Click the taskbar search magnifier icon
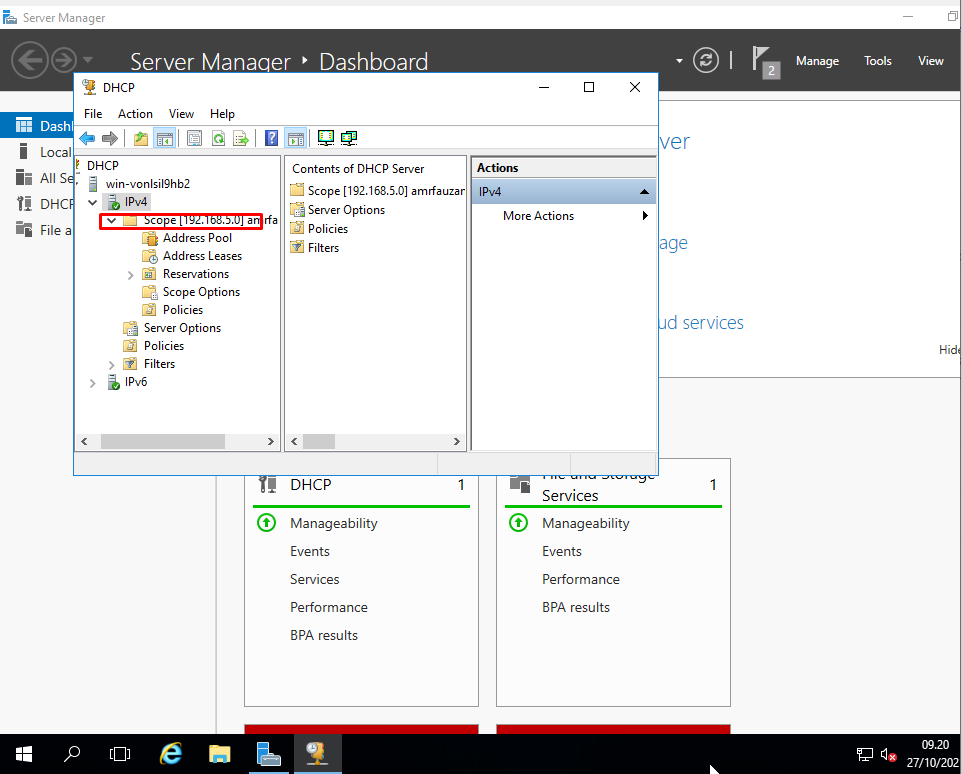 click(x=72, y=754)
